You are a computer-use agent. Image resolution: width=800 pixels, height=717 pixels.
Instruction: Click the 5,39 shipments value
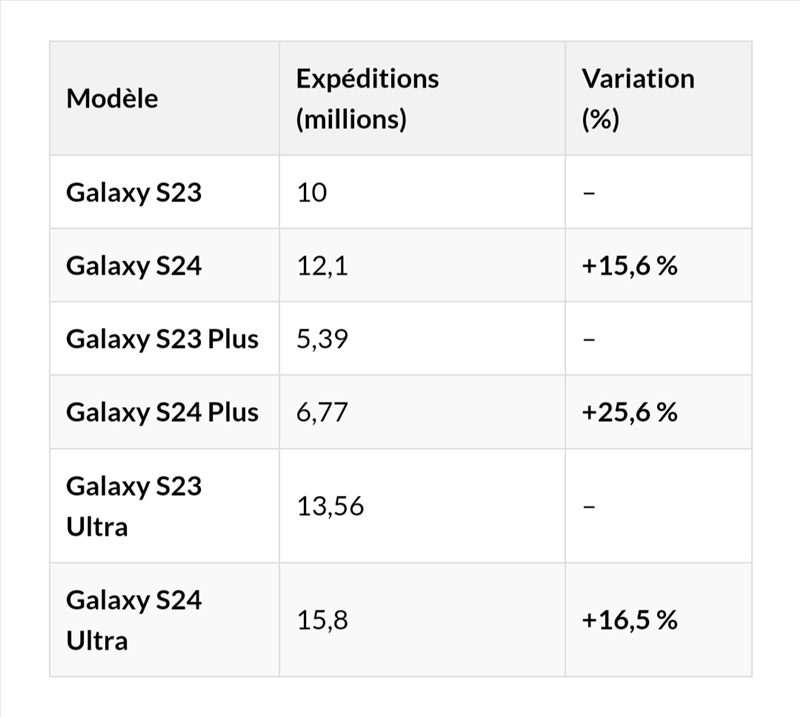click(322, 339)
